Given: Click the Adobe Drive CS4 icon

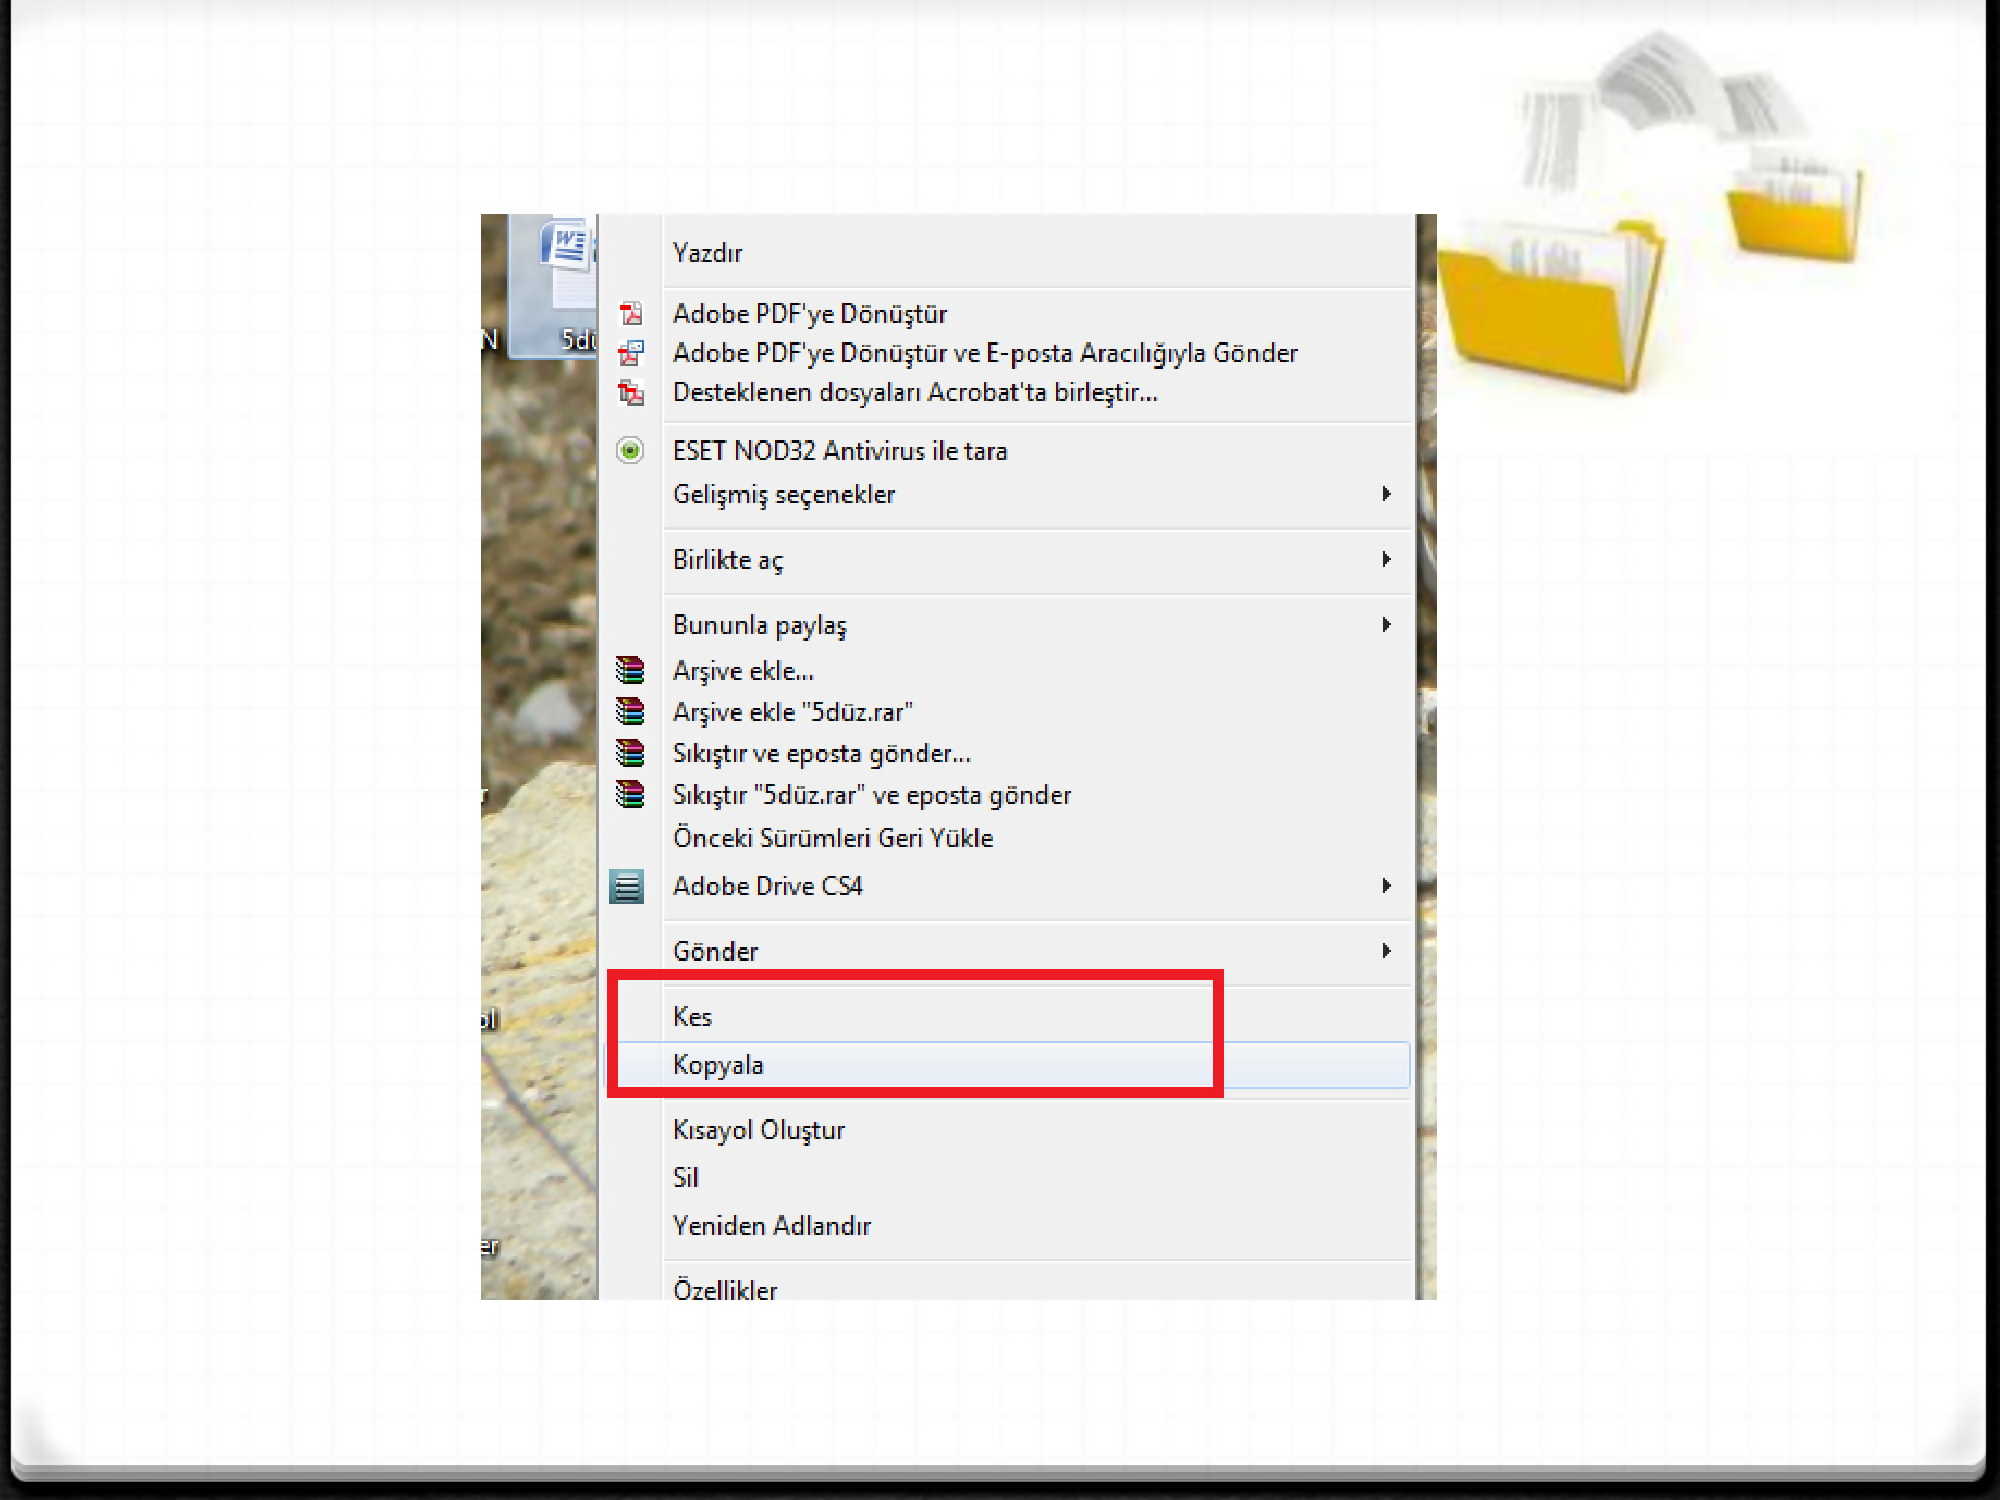Looking at the screenshot, I should coord(627,886).
